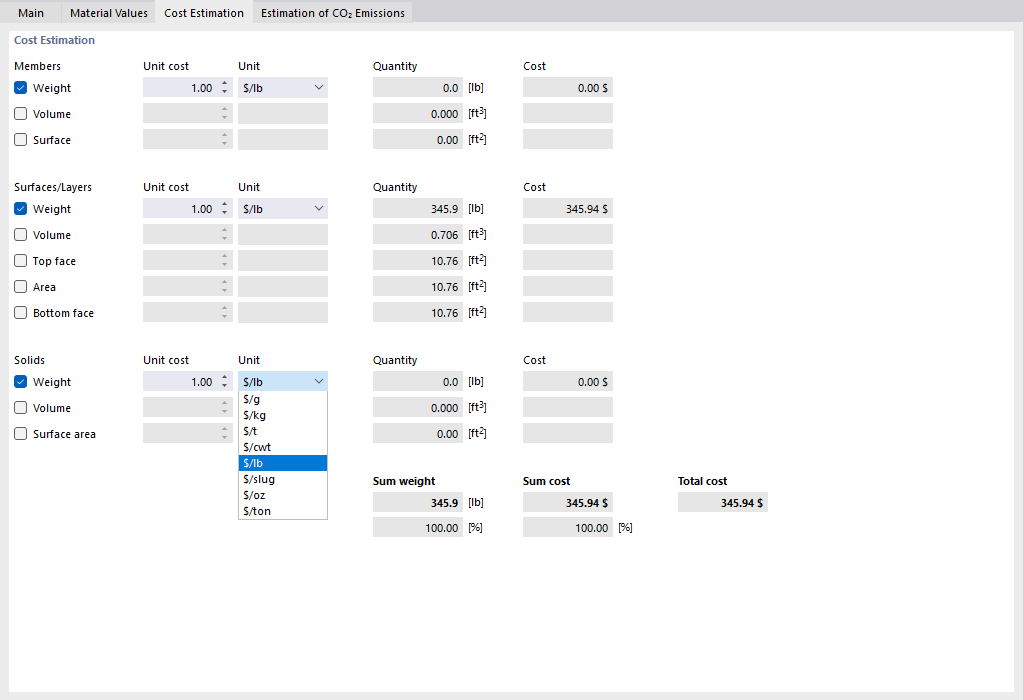This screenshot has height=700, width=1024.
Task: Enable Surface area for Solids
Action: click(20, 433)
